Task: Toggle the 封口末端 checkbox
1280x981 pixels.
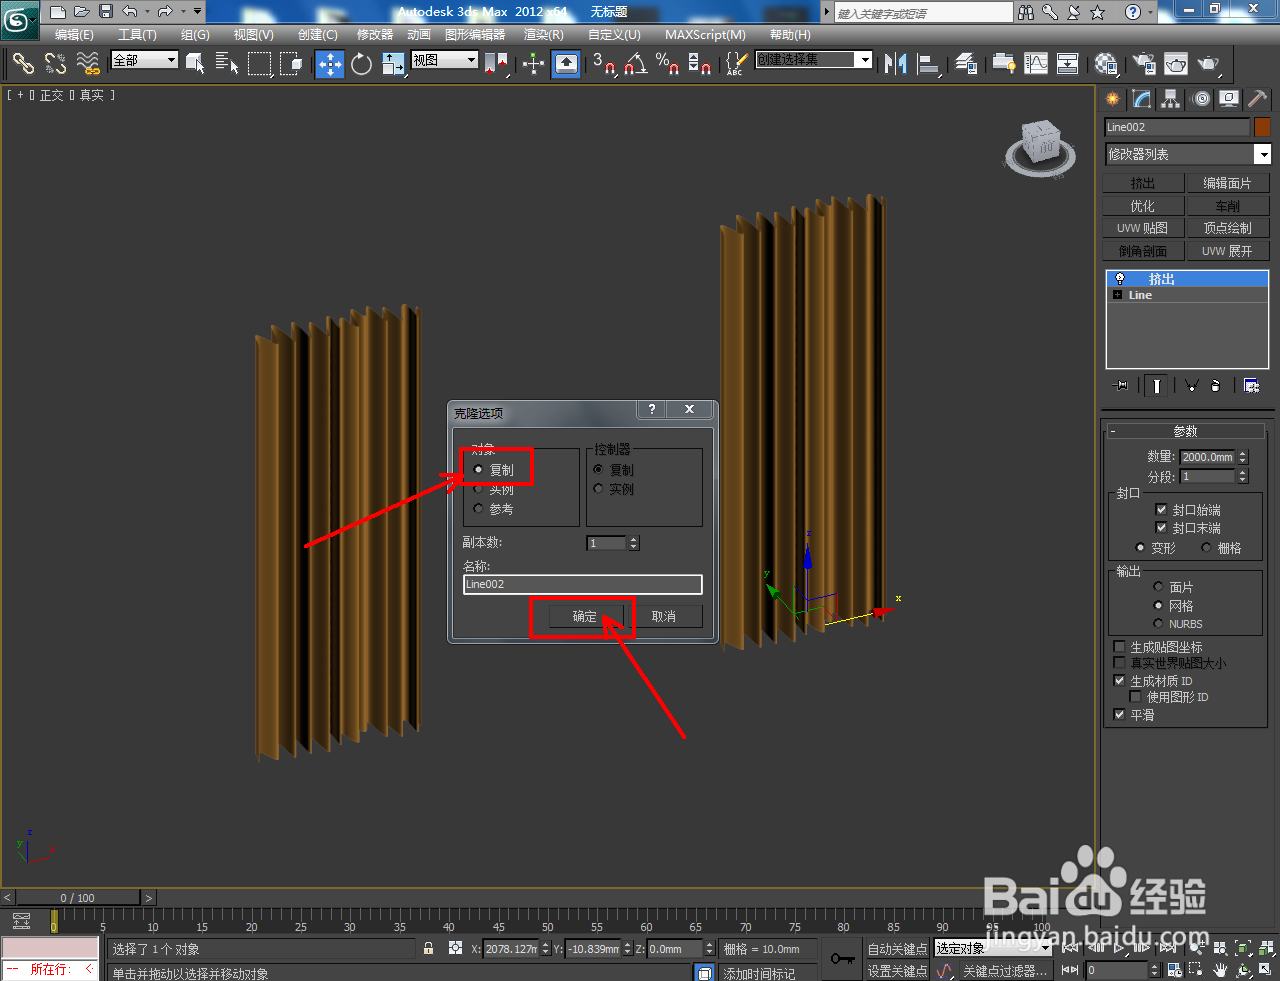Action: (x=1161, y=527)
